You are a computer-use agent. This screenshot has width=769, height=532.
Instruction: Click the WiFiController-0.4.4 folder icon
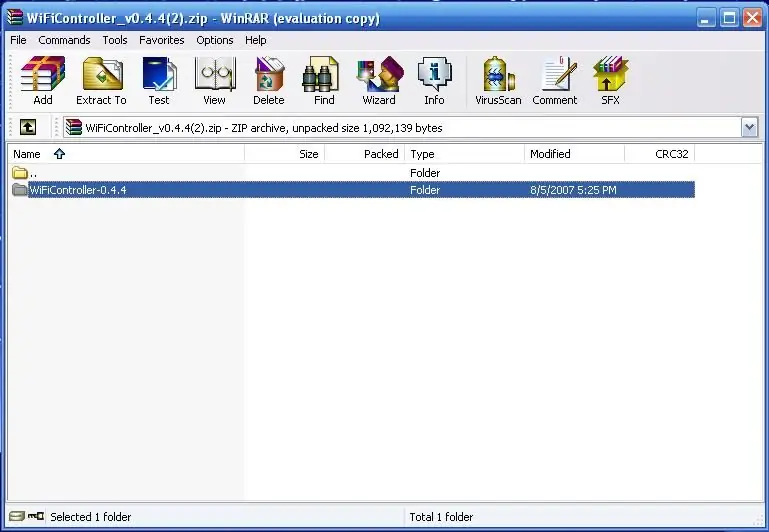click(x=20, y=190)
